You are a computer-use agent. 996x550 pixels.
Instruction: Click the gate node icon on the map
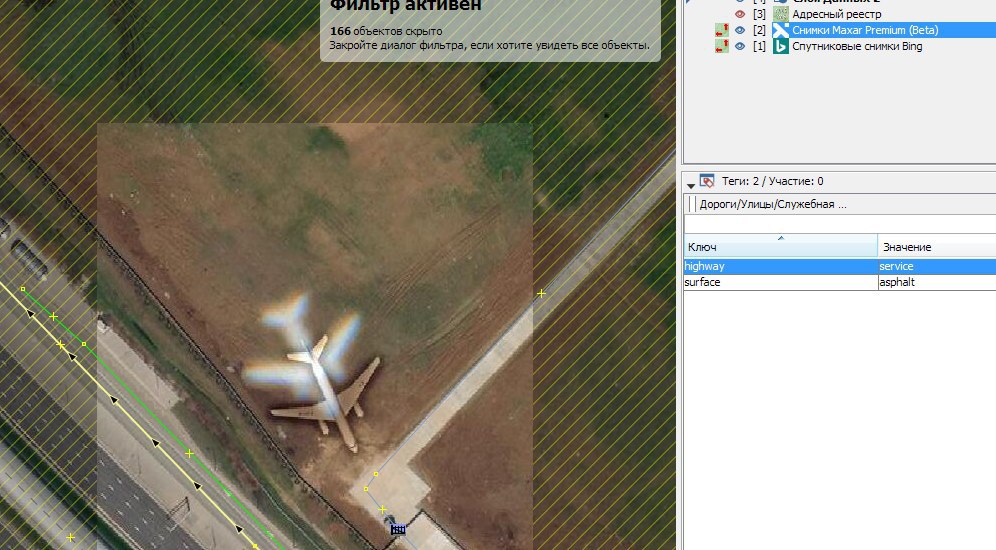point(398,528)
